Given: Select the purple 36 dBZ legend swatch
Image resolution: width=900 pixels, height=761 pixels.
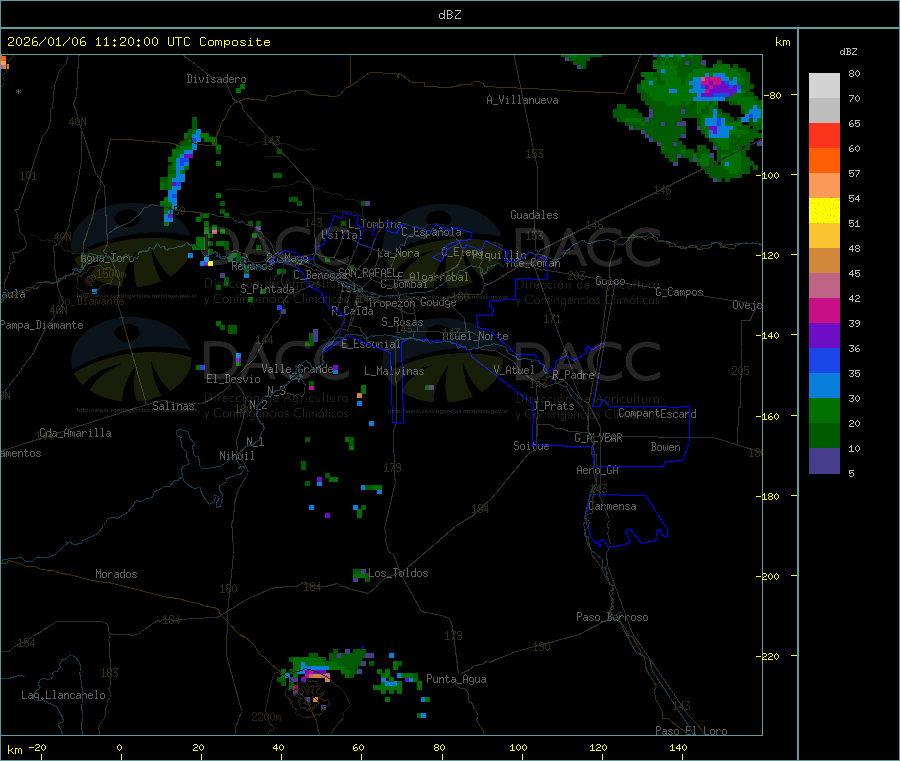Looking at the screenshot, I should pyautogui.click(x=824, y=336).
